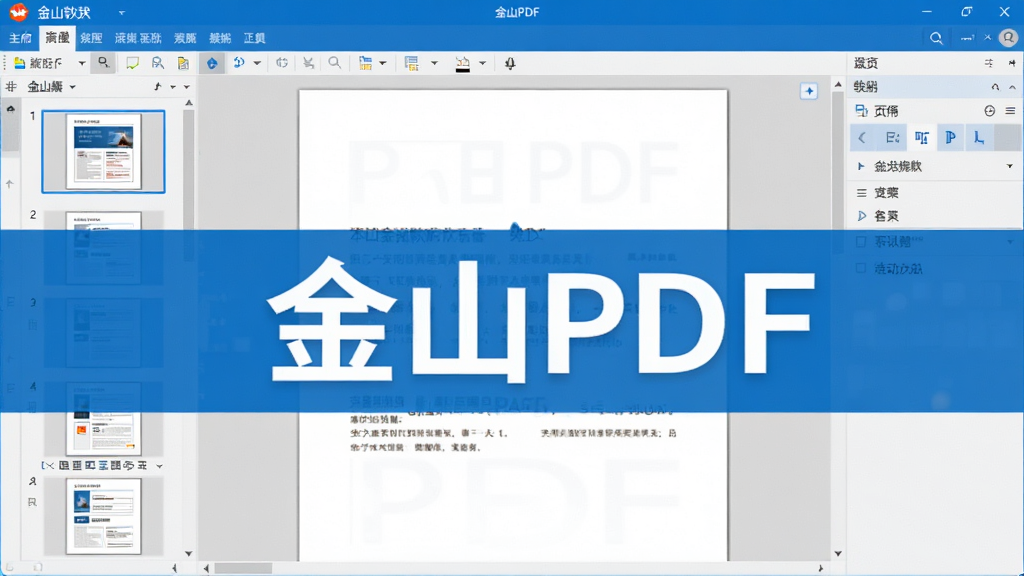Click the horizontal scrollbar right arrow
Image resolution: width=1024 pixels, height=576 pixels.
(820, 568)
